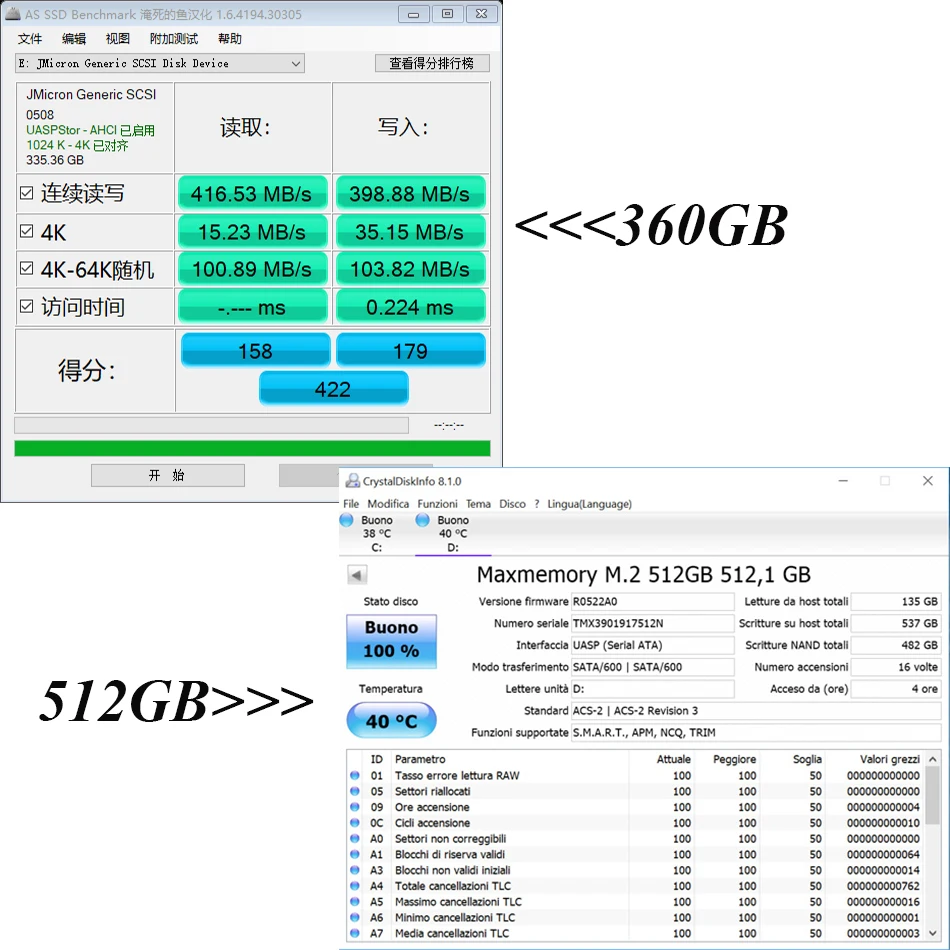Toggle the 连续读写 checkbox
950x950 pixels.
25,194
